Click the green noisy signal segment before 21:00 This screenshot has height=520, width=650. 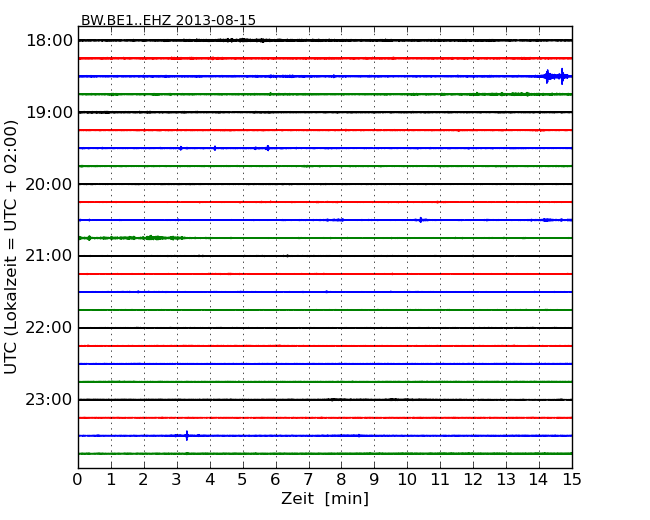(132, 238)
